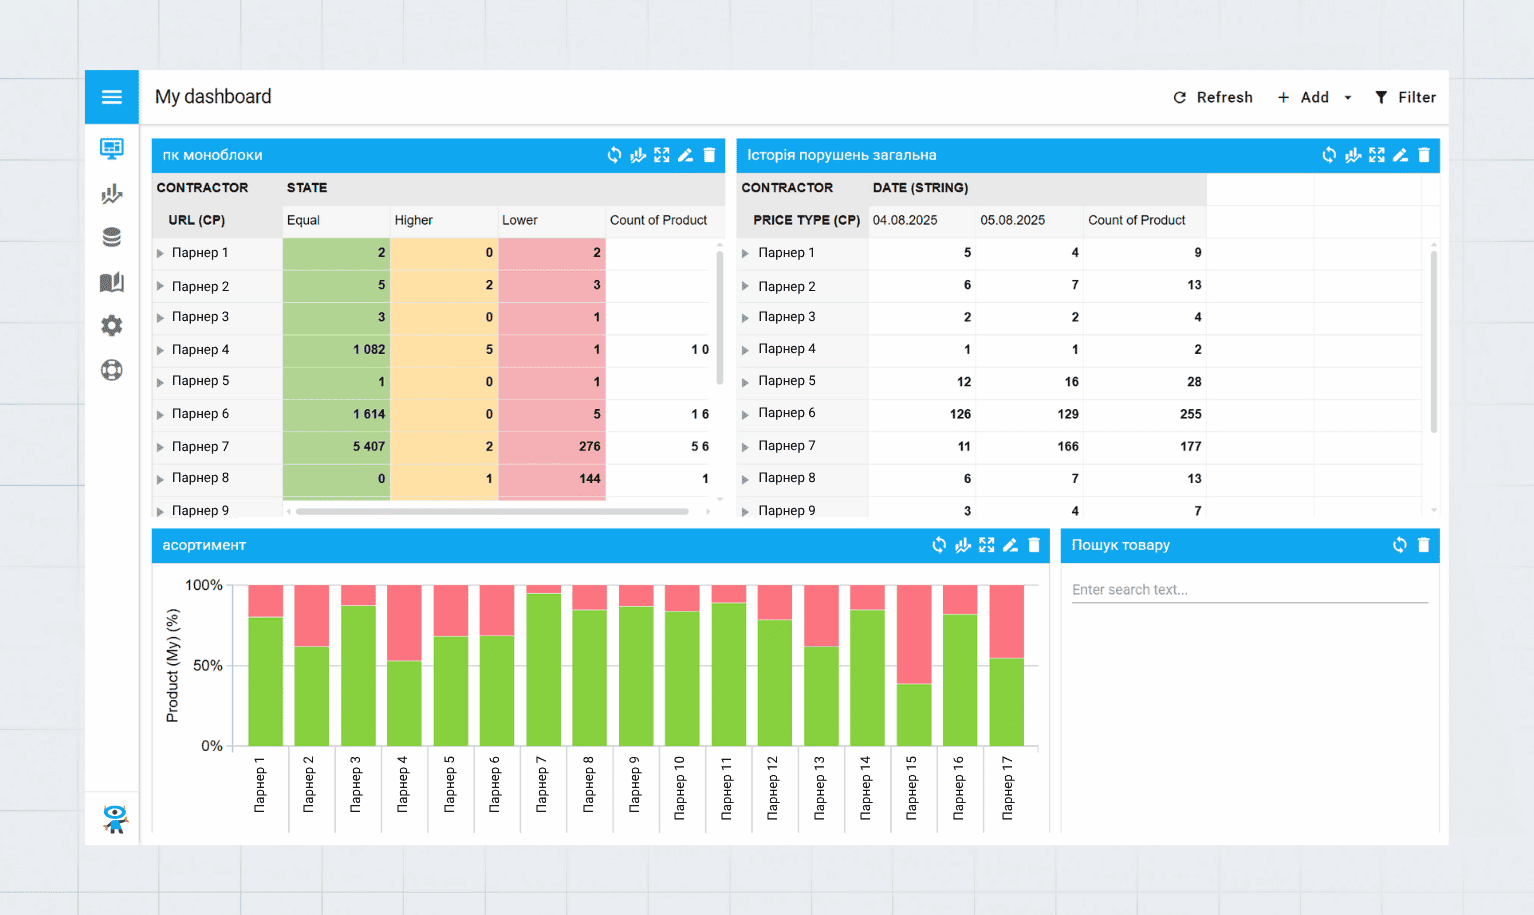
Task: Click the help lifebuoy icon in sidebar
Action: pyautogui.click(x=111, y=369)
